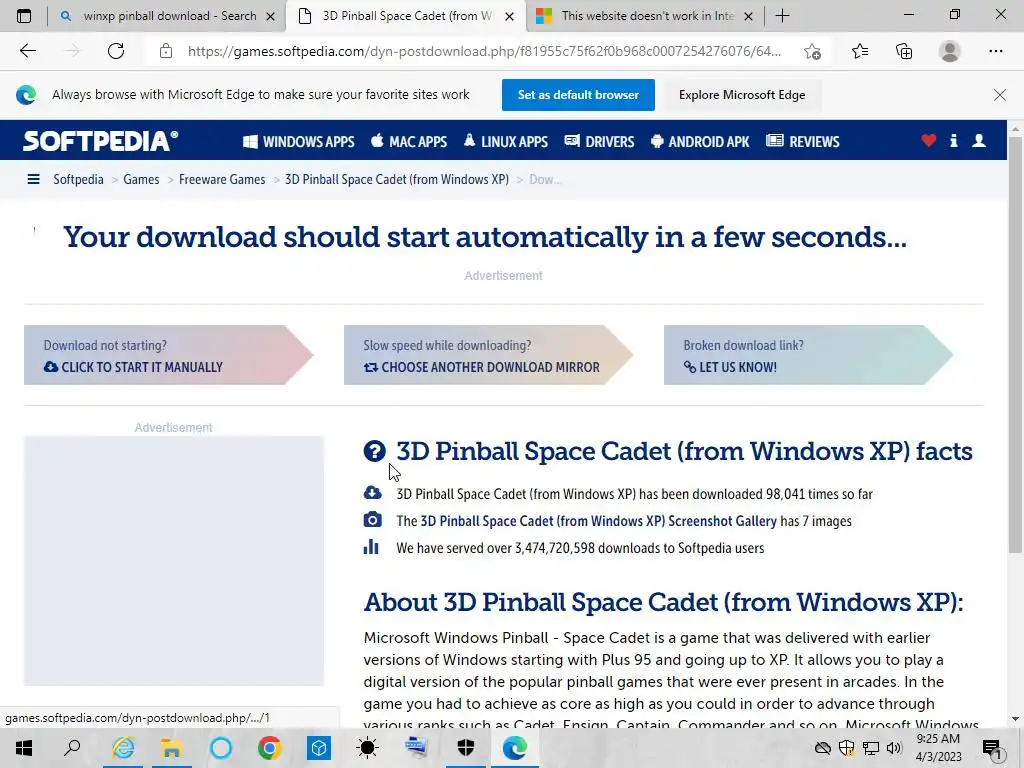This screenshot has width=1024, height=768.
Task: Click the page vertical scrollbar thumb
Action: click(1015, 345)
